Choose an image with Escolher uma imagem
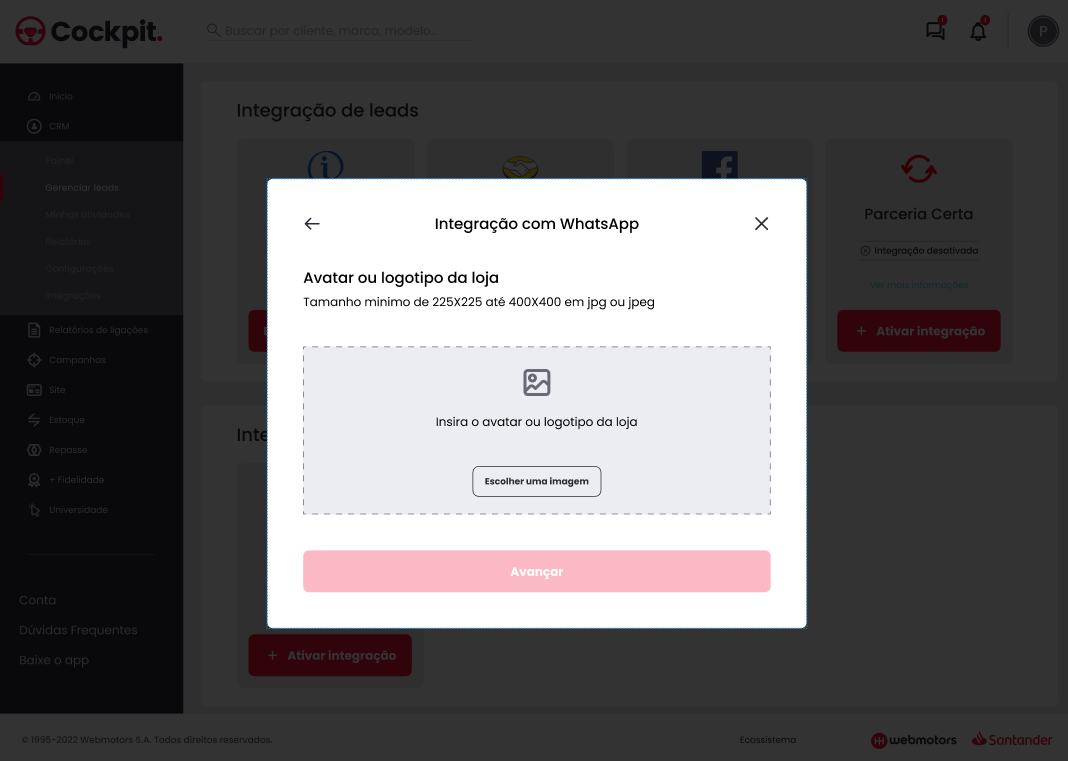Viewport: 1068px width, 761px height. (x=537, y=481)
